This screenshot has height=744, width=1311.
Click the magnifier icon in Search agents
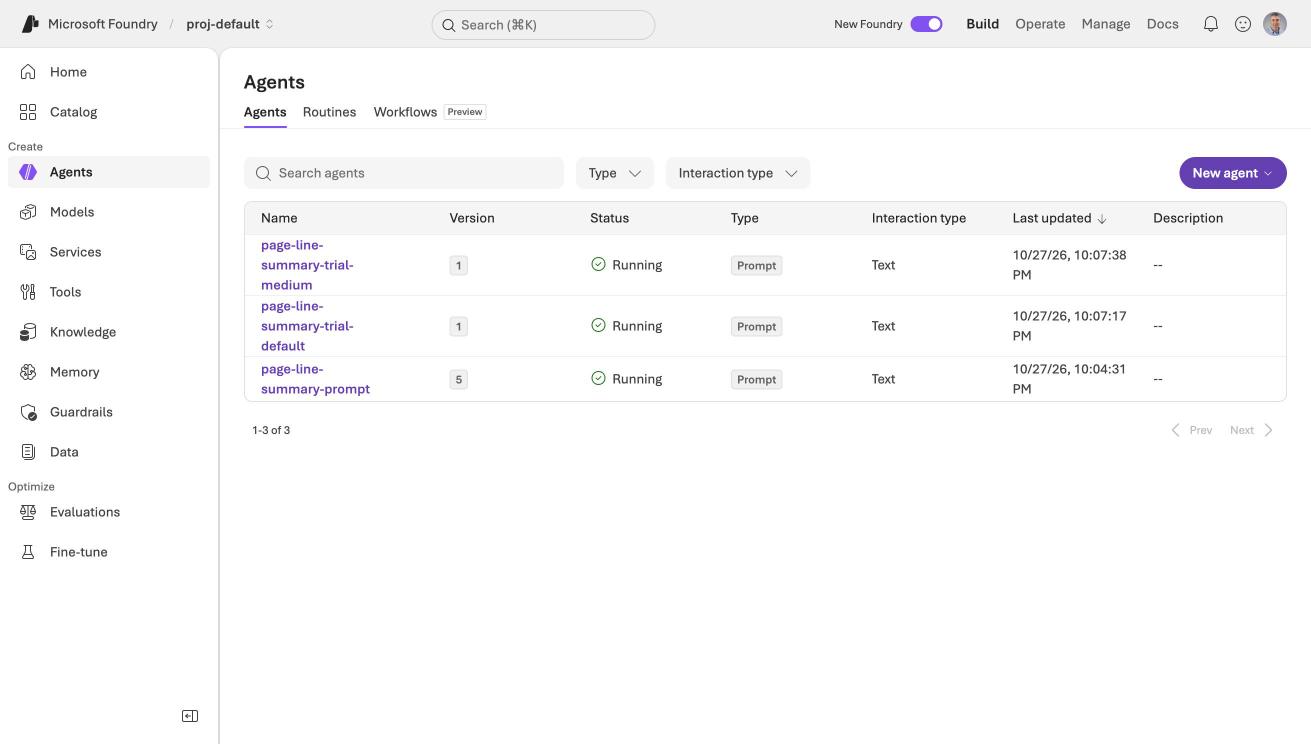pyautogui.click(x=263, y=173)
